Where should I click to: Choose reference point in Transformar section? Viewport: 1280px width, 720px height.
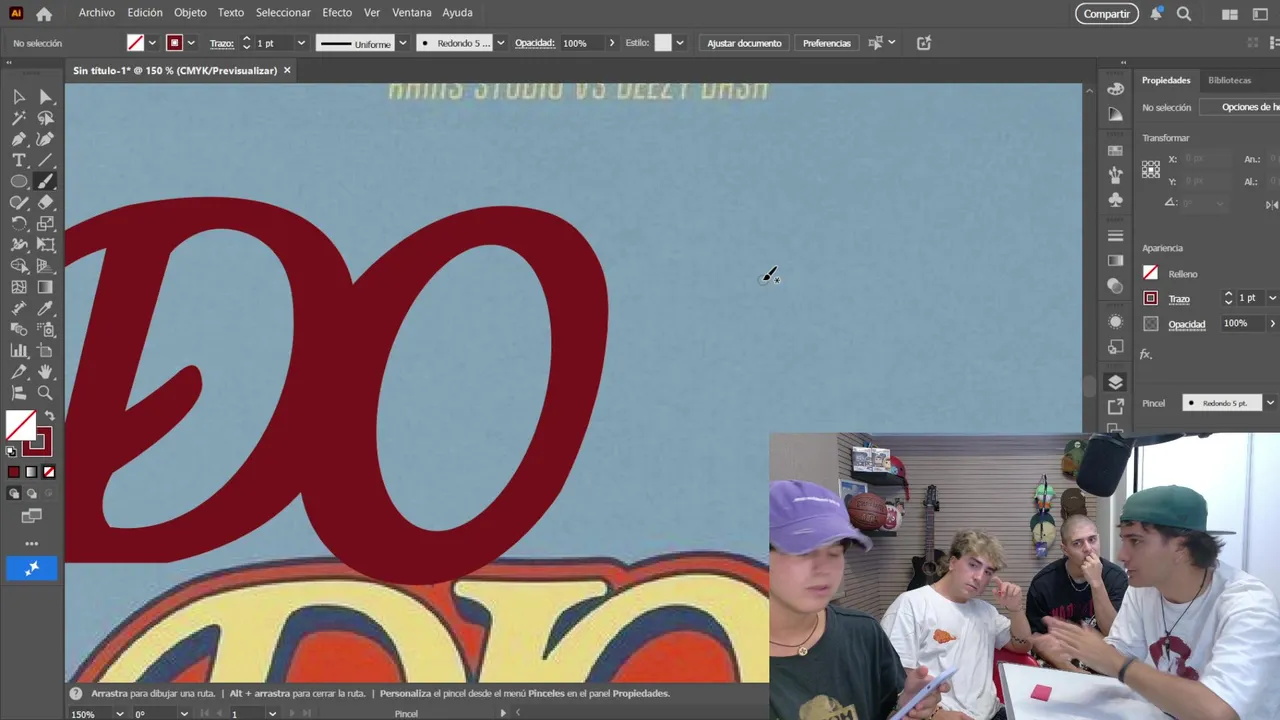tap(1151, 170)
